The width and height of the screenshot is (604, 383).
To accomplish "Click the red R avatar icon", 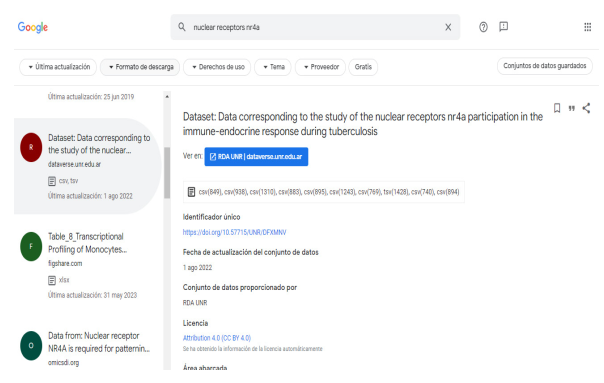I will 31,147.
